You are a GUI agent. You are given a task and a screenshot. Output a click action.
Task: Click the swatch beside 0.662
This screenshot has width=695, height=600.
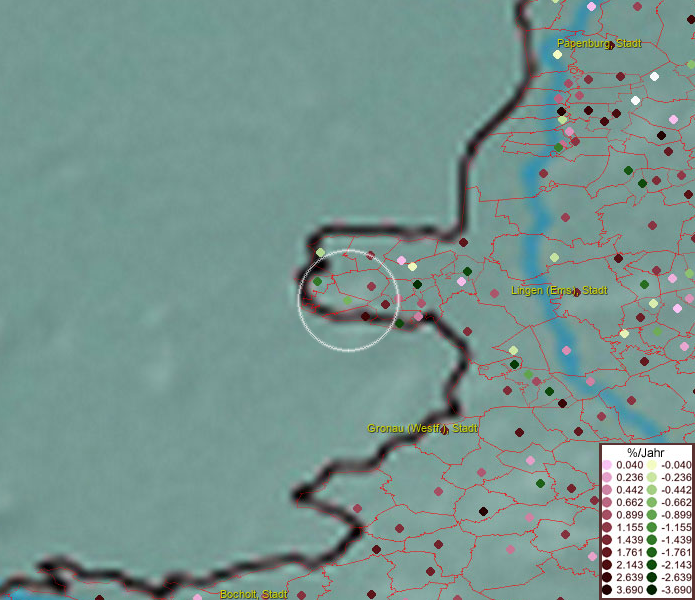(x=607, y=503)
